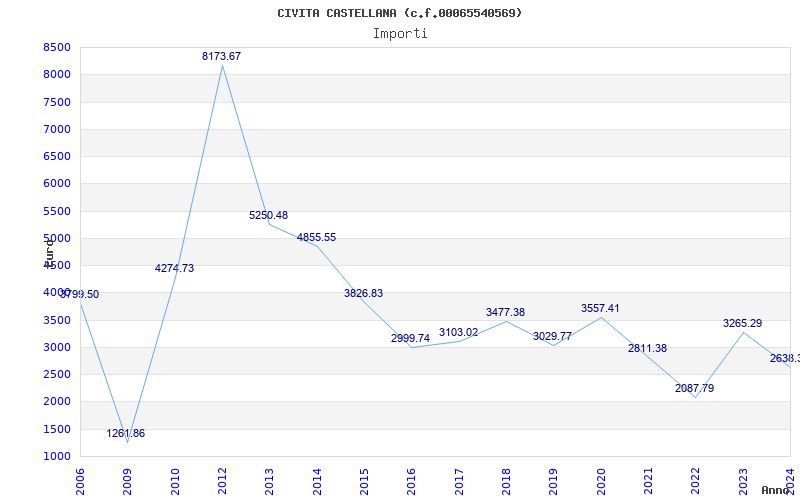Select the 2012 x-axis year label

click(222, 482)
